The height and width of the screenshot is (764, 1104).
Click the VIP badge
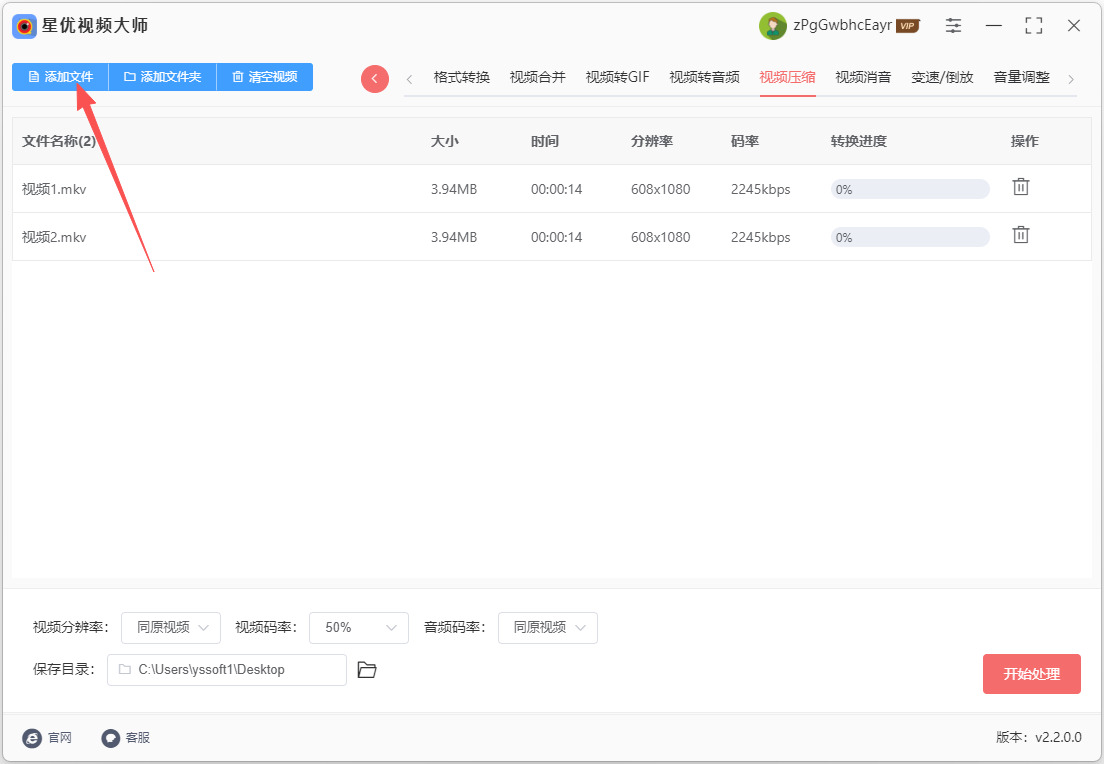[x=908, y=26]
